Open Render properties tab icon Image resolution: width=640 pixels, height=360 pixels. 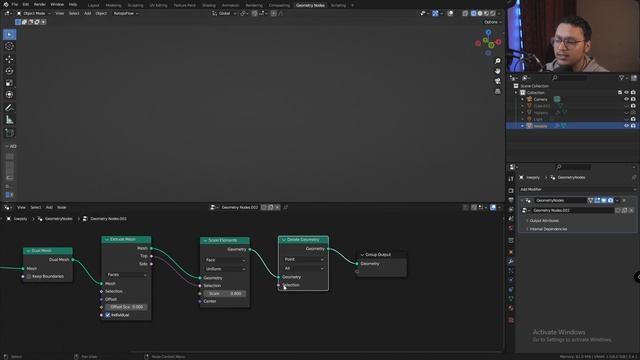pyautogui.click(x=511, y=191)
